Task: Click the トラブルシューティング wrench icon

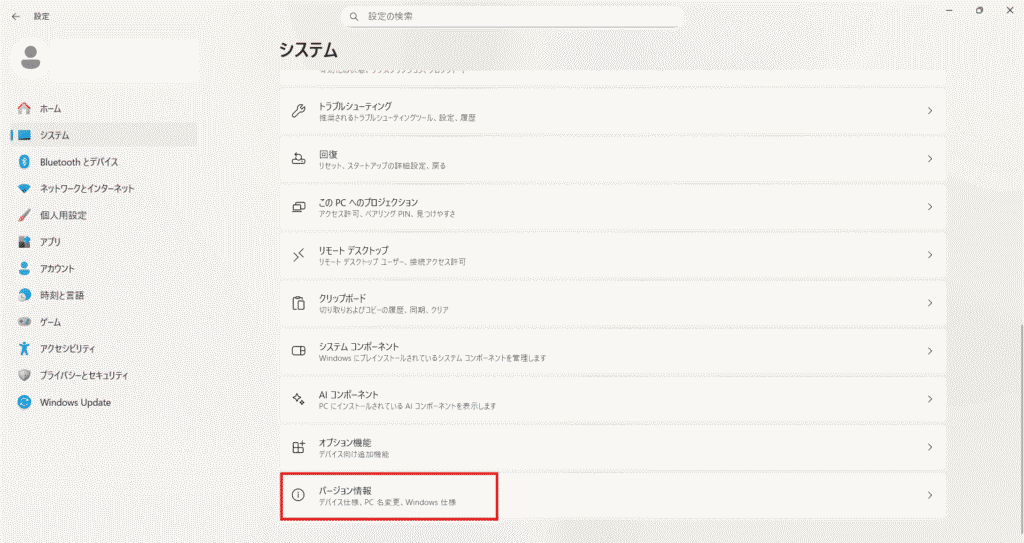Action: 298,111
